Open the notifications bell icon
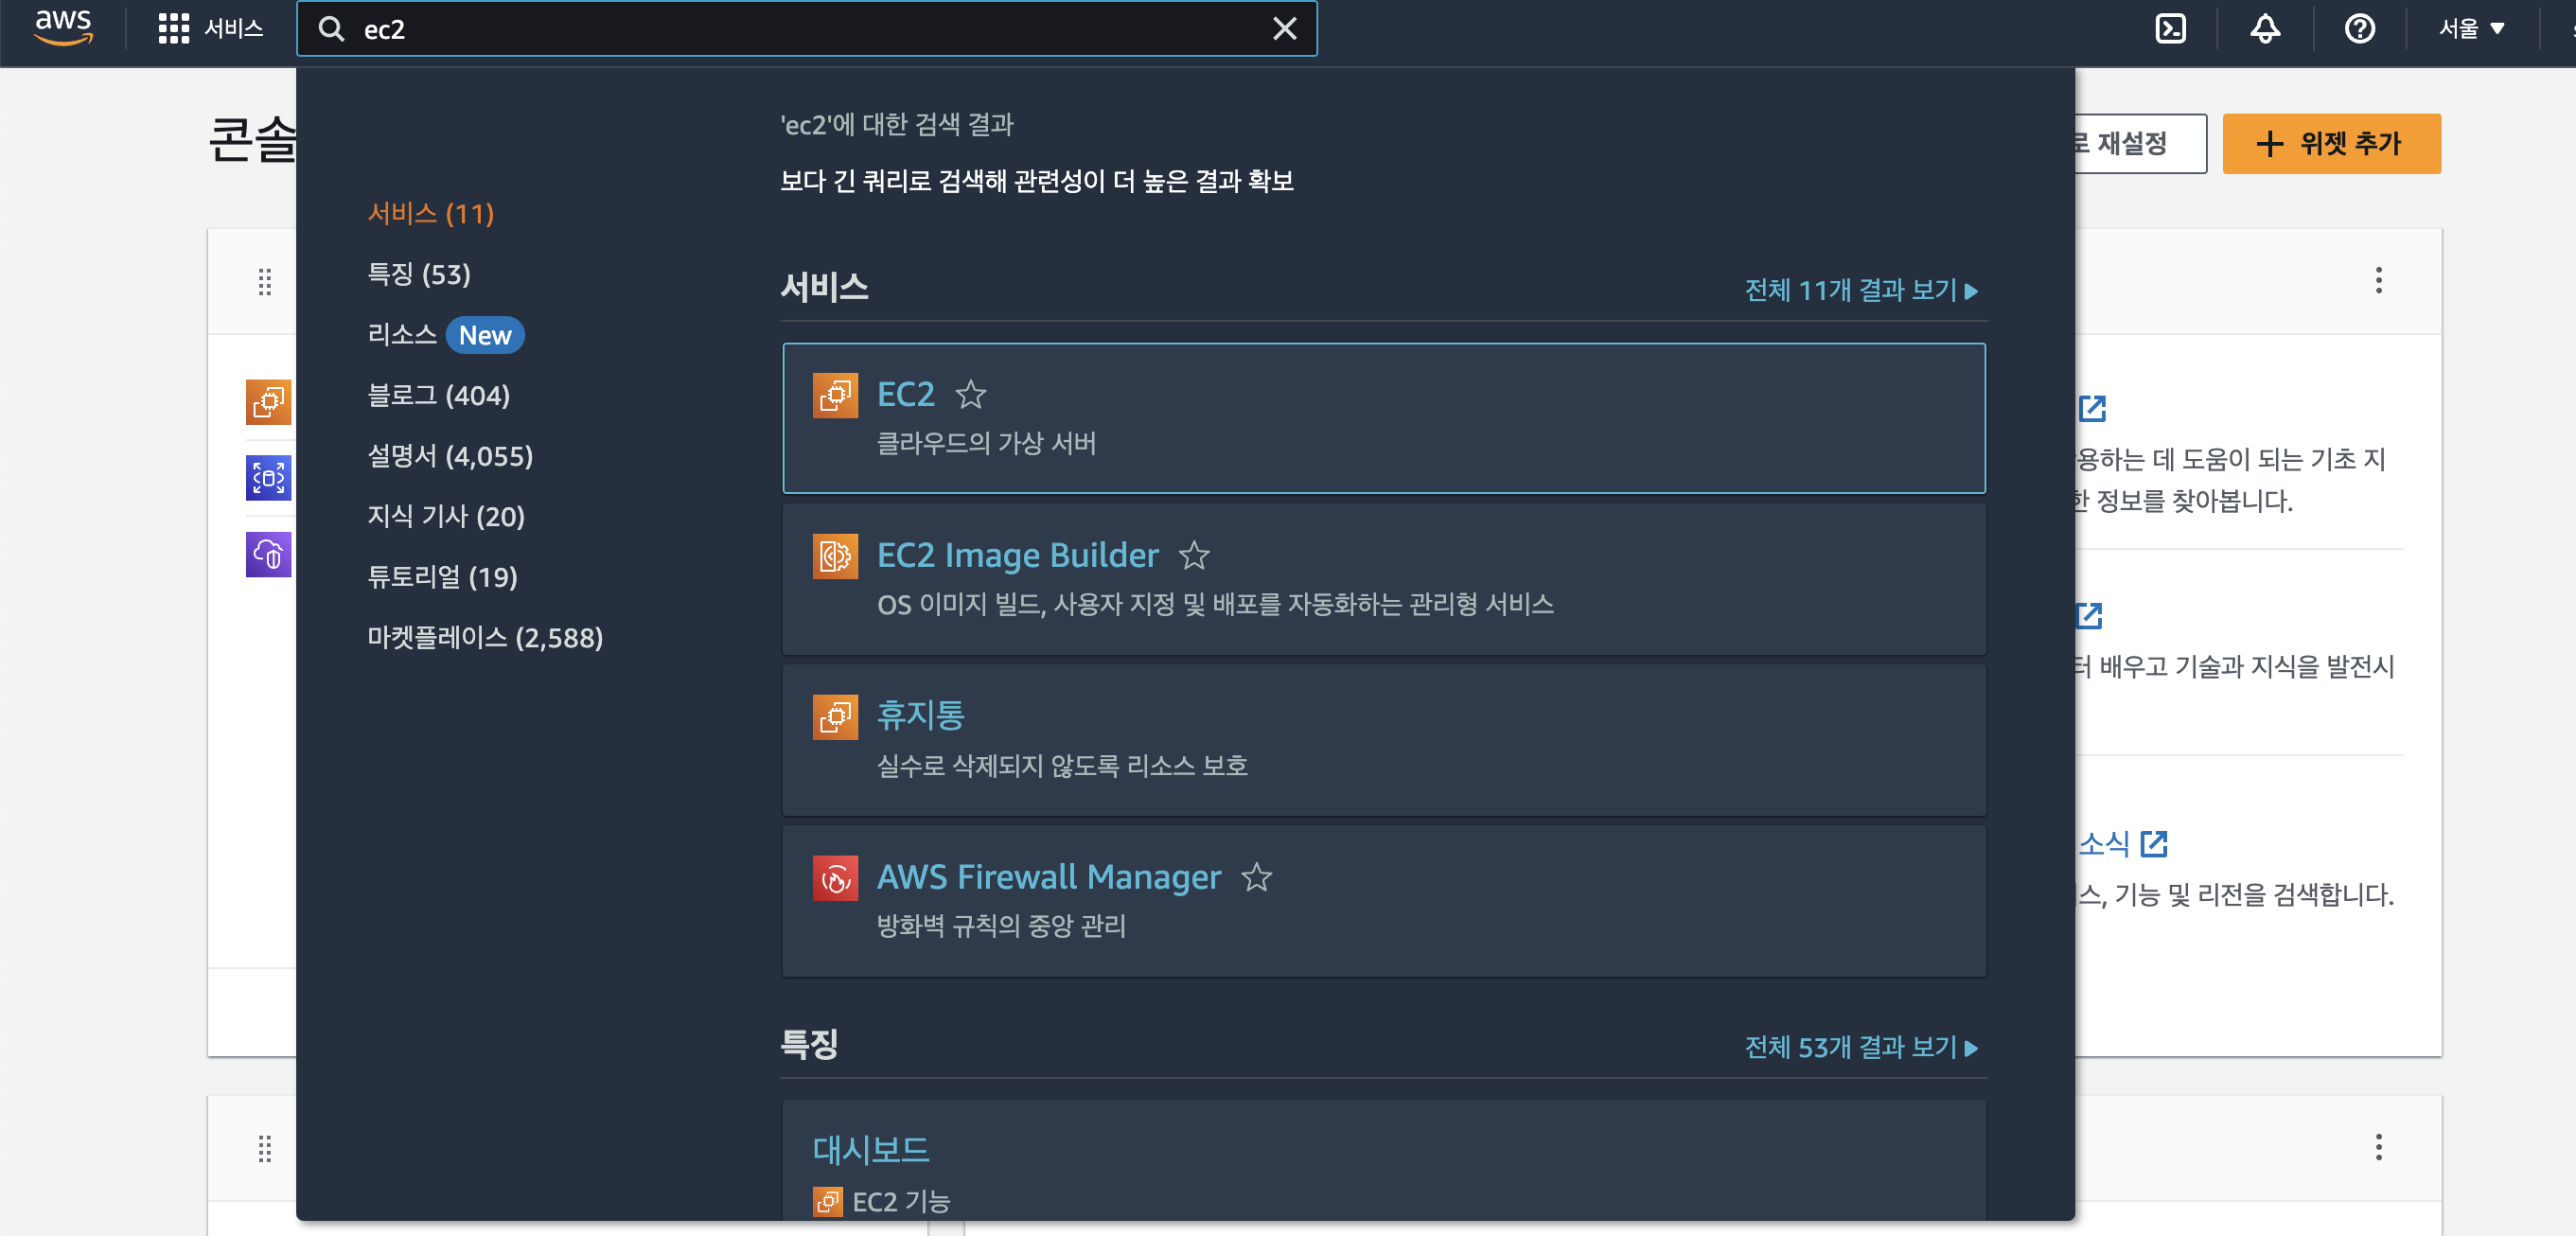Screen dimensions: 2576x1236 [x=2265, y=28]
